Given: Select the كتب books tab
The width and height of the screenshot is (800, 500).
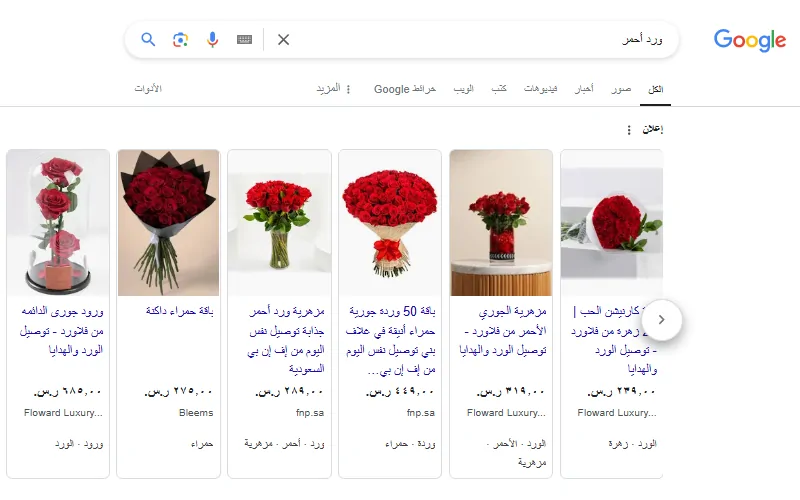Looking at the screenshot, I should (x=499, y=89).
